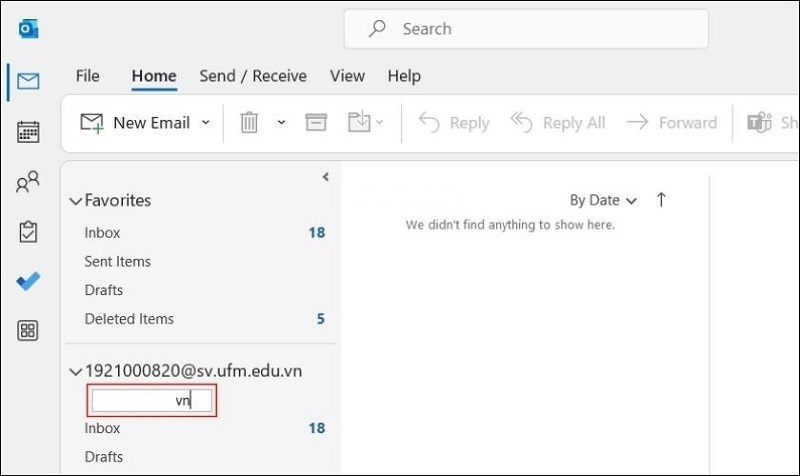This screenshot has width=800, height=476.
Task: Click the Move to folder icon
Action: click(x=359, y=122)
